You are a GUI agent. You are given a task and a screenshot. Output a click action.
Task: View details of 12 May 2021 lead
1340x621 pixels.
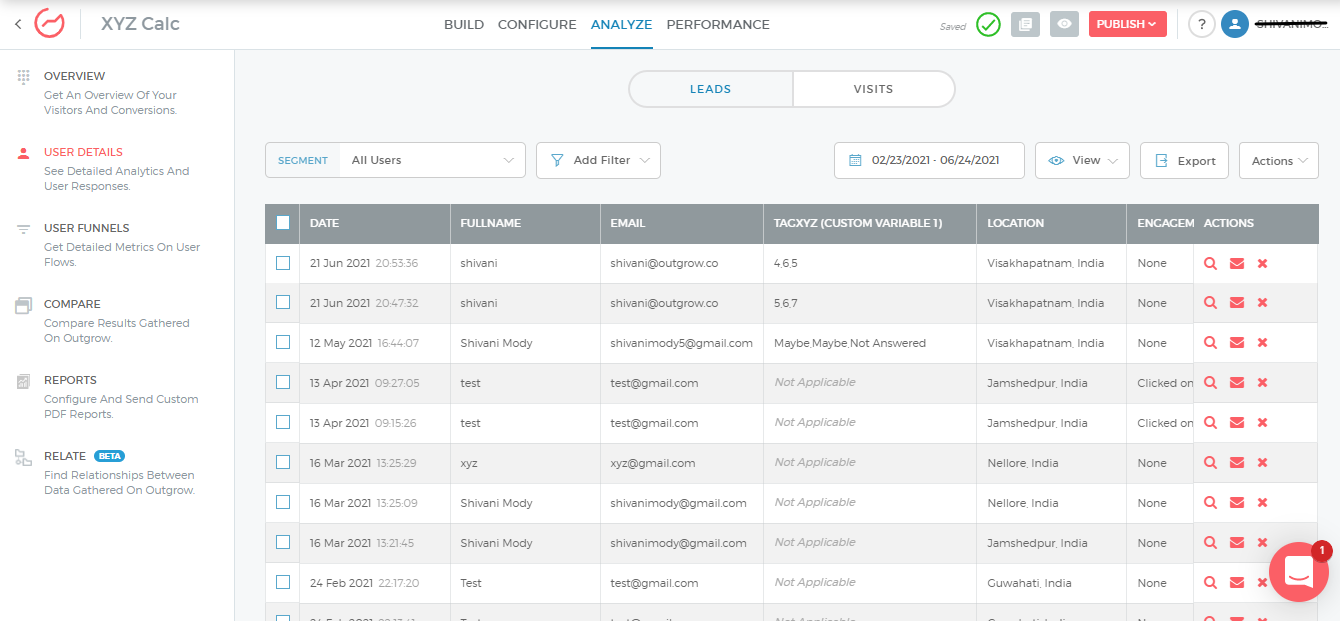click(x=1210, y=343)
